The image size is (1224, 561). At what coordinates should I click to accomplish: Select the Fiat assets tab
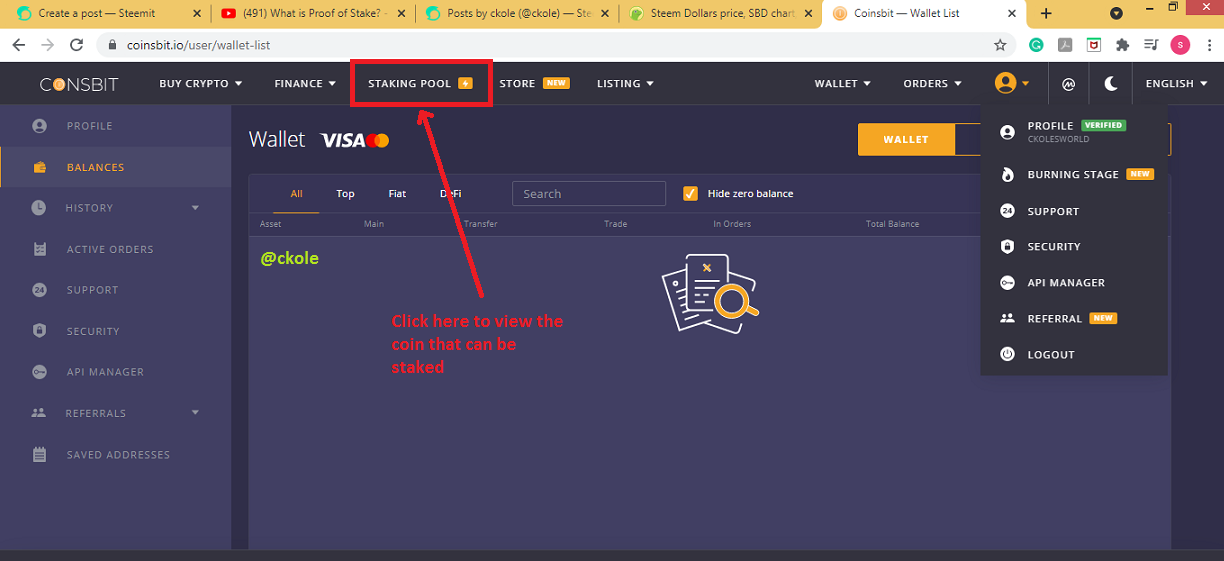pos(397,194)
